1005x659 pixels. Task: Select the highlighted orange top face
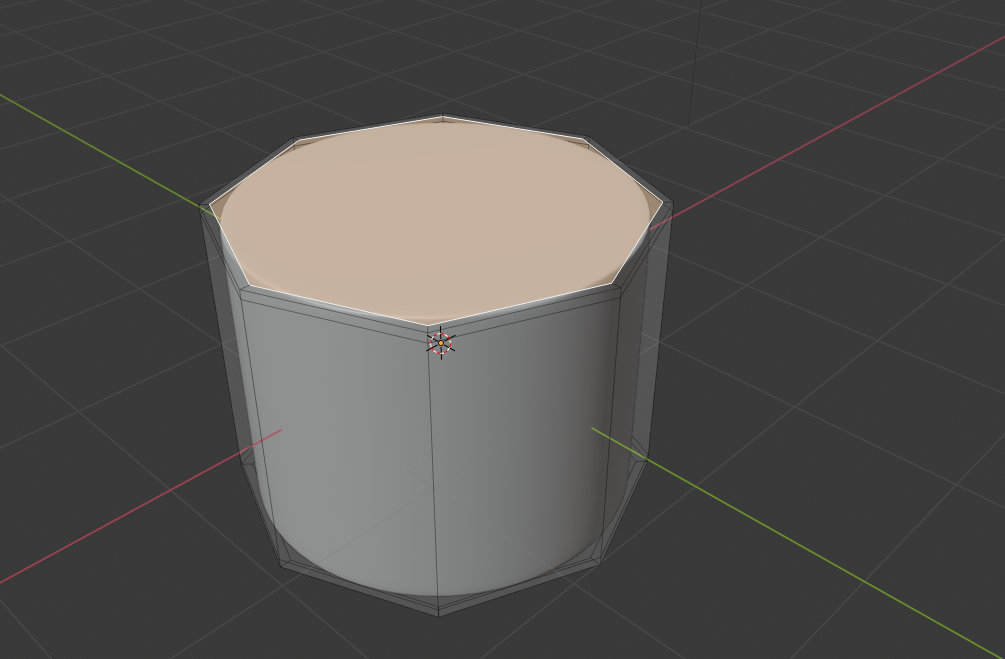(x=436, y=221)
